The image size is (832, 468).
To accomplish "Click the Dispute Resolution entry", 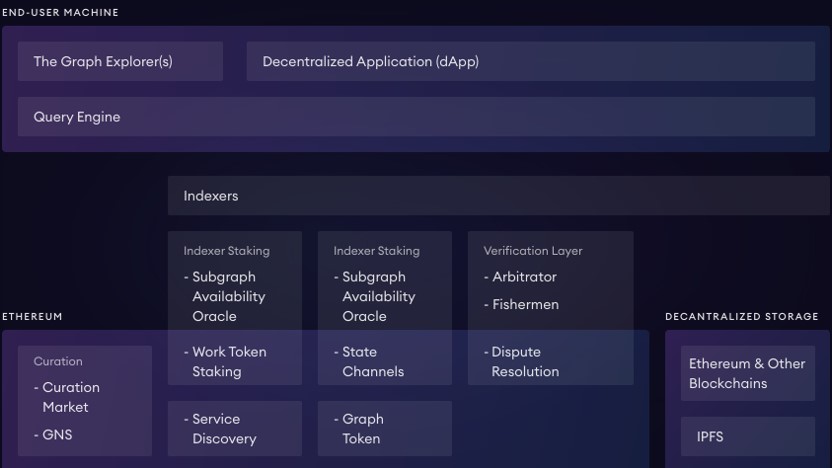I will pos(522,361).
